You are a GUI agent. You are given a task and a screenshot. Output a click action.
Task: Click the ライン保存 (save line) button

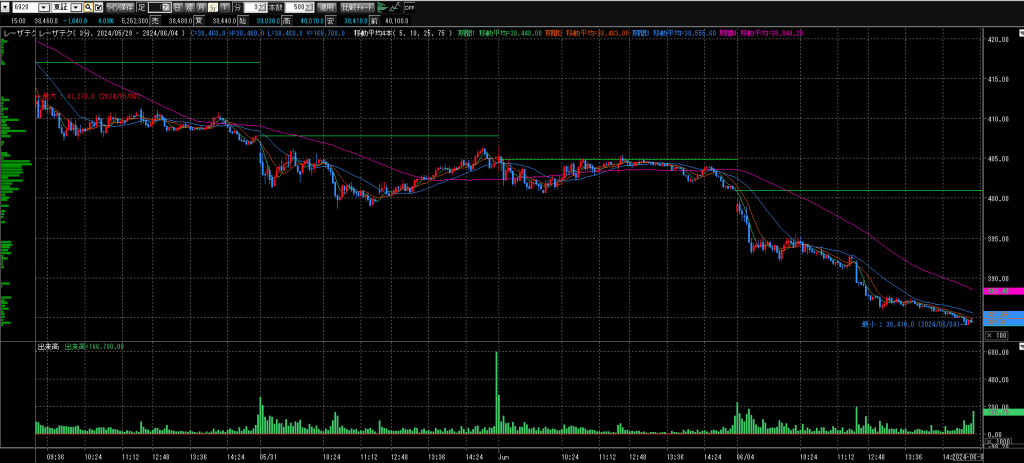tap(119, 7)
